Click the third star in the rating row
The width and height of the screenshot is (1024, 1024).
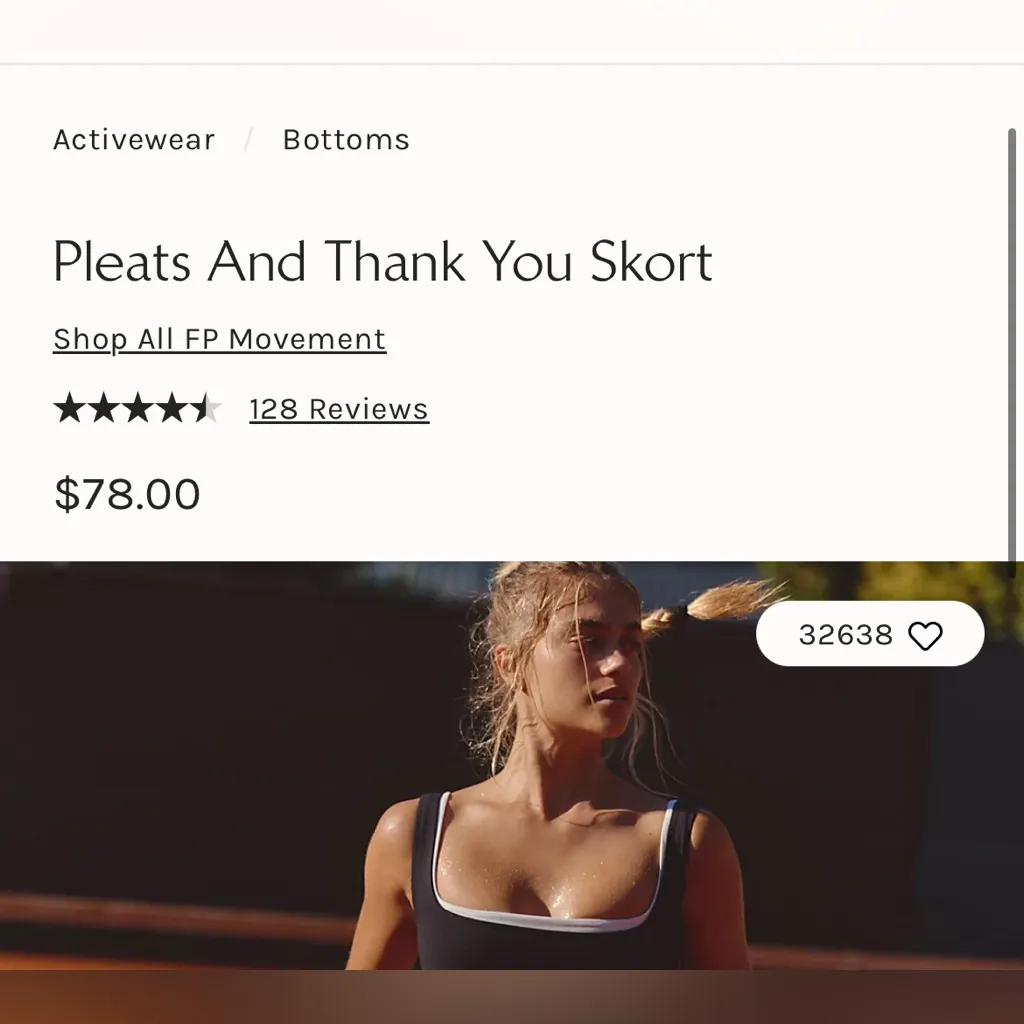click(139, 408)
